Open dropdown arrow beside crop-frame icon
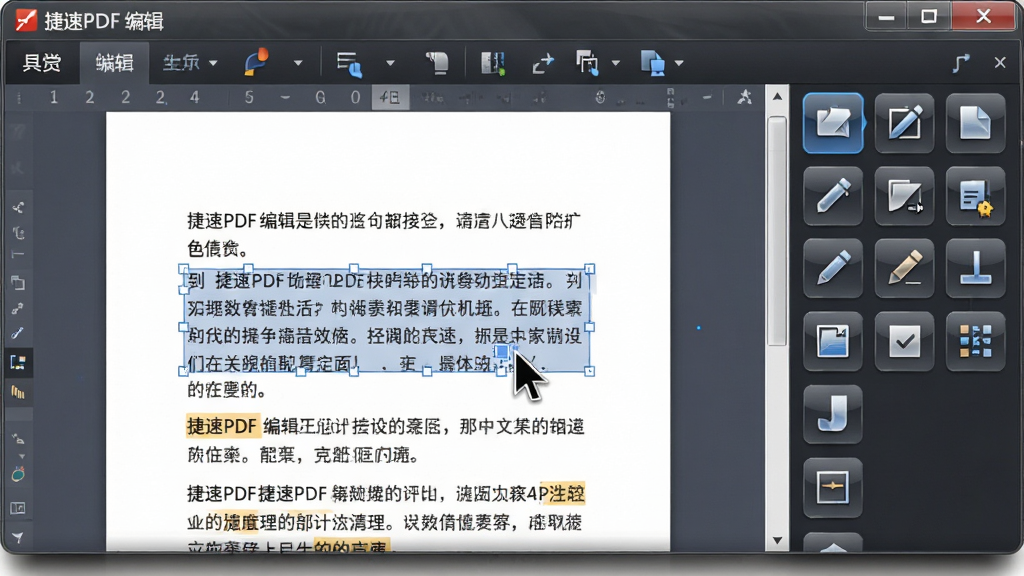This screenshot has height=576, width=1024. point(615,63)
